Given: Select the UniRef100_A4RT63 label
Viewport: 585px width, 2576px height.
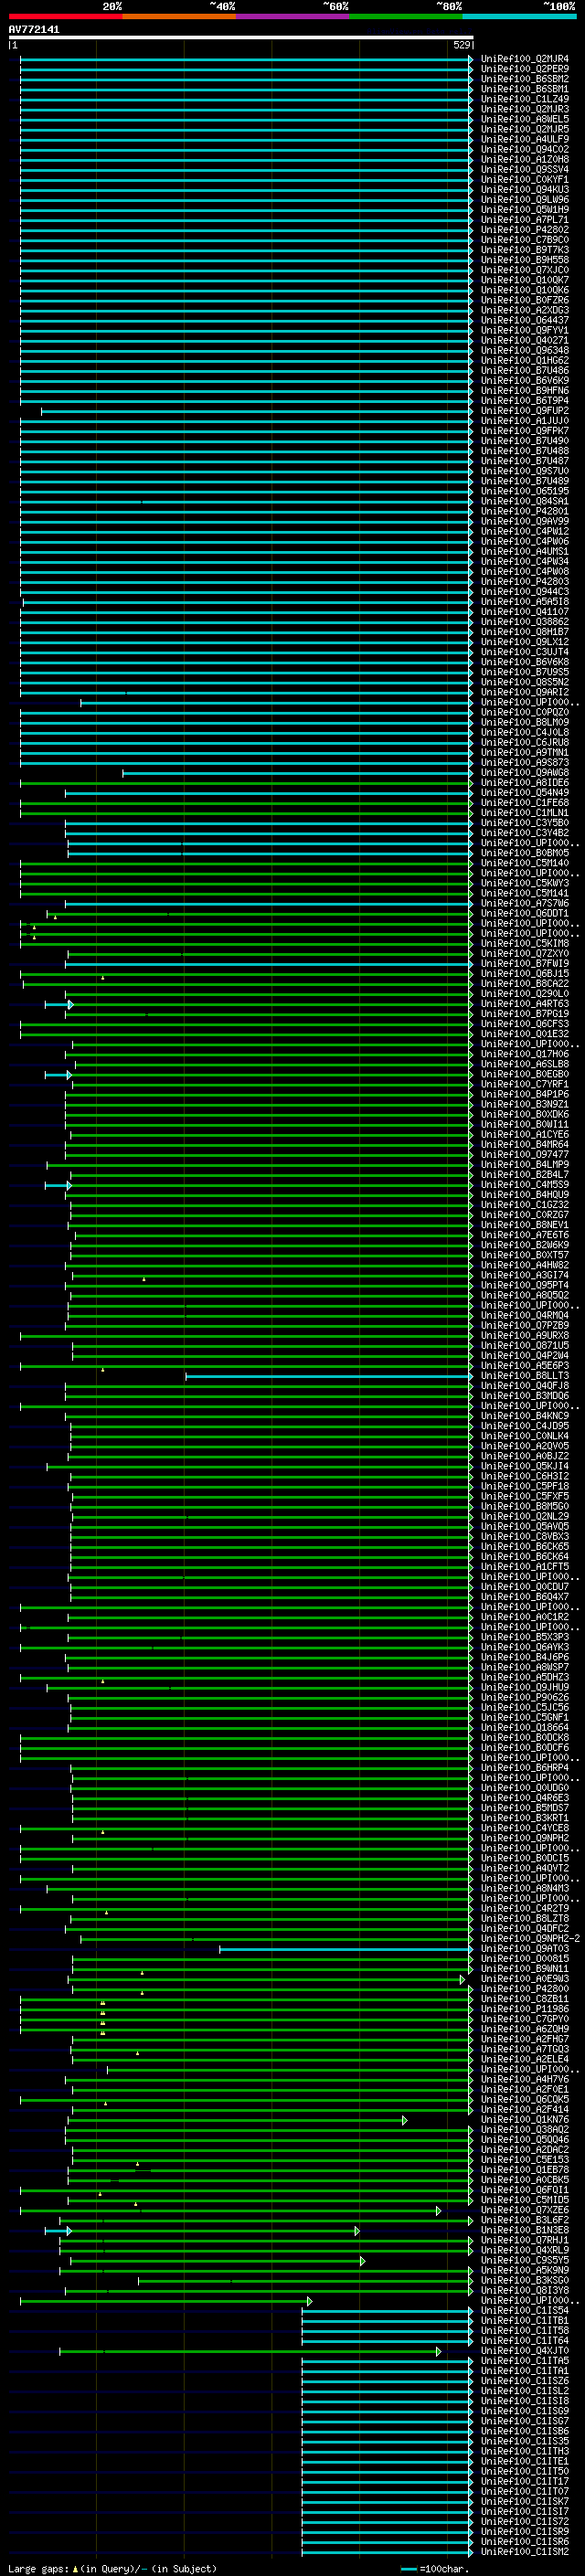Looking at the screenshot, I should (x=525, y=1004).
